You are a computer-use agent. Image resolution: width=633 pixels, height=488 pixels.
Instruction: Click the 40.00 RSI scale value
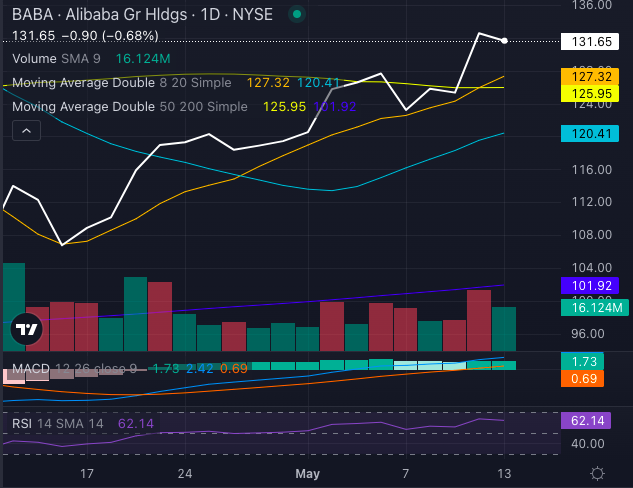(x=588, y=444)
